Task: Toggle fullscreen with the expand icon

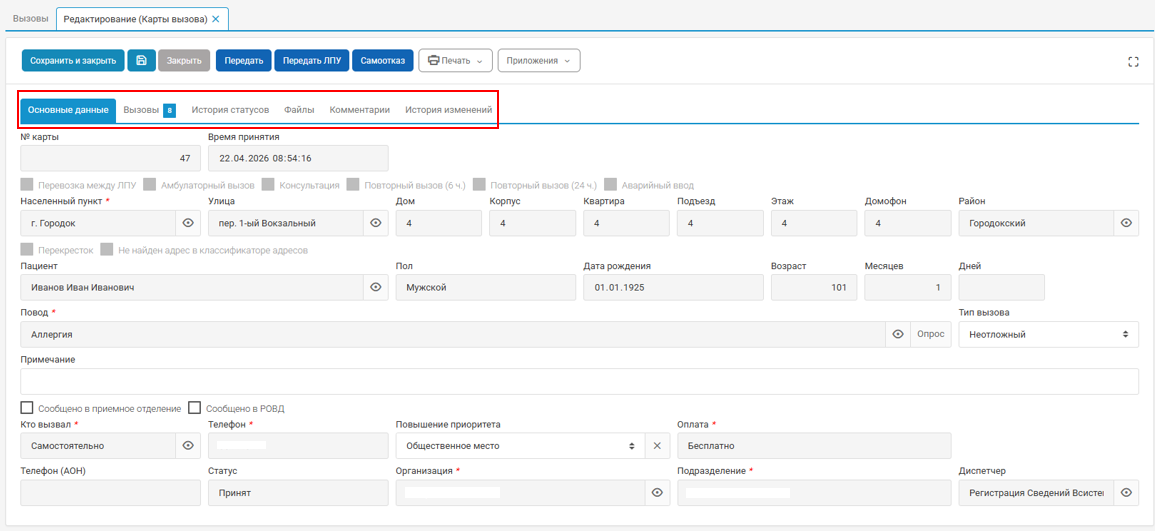Action: click(x=1133, y=62)
